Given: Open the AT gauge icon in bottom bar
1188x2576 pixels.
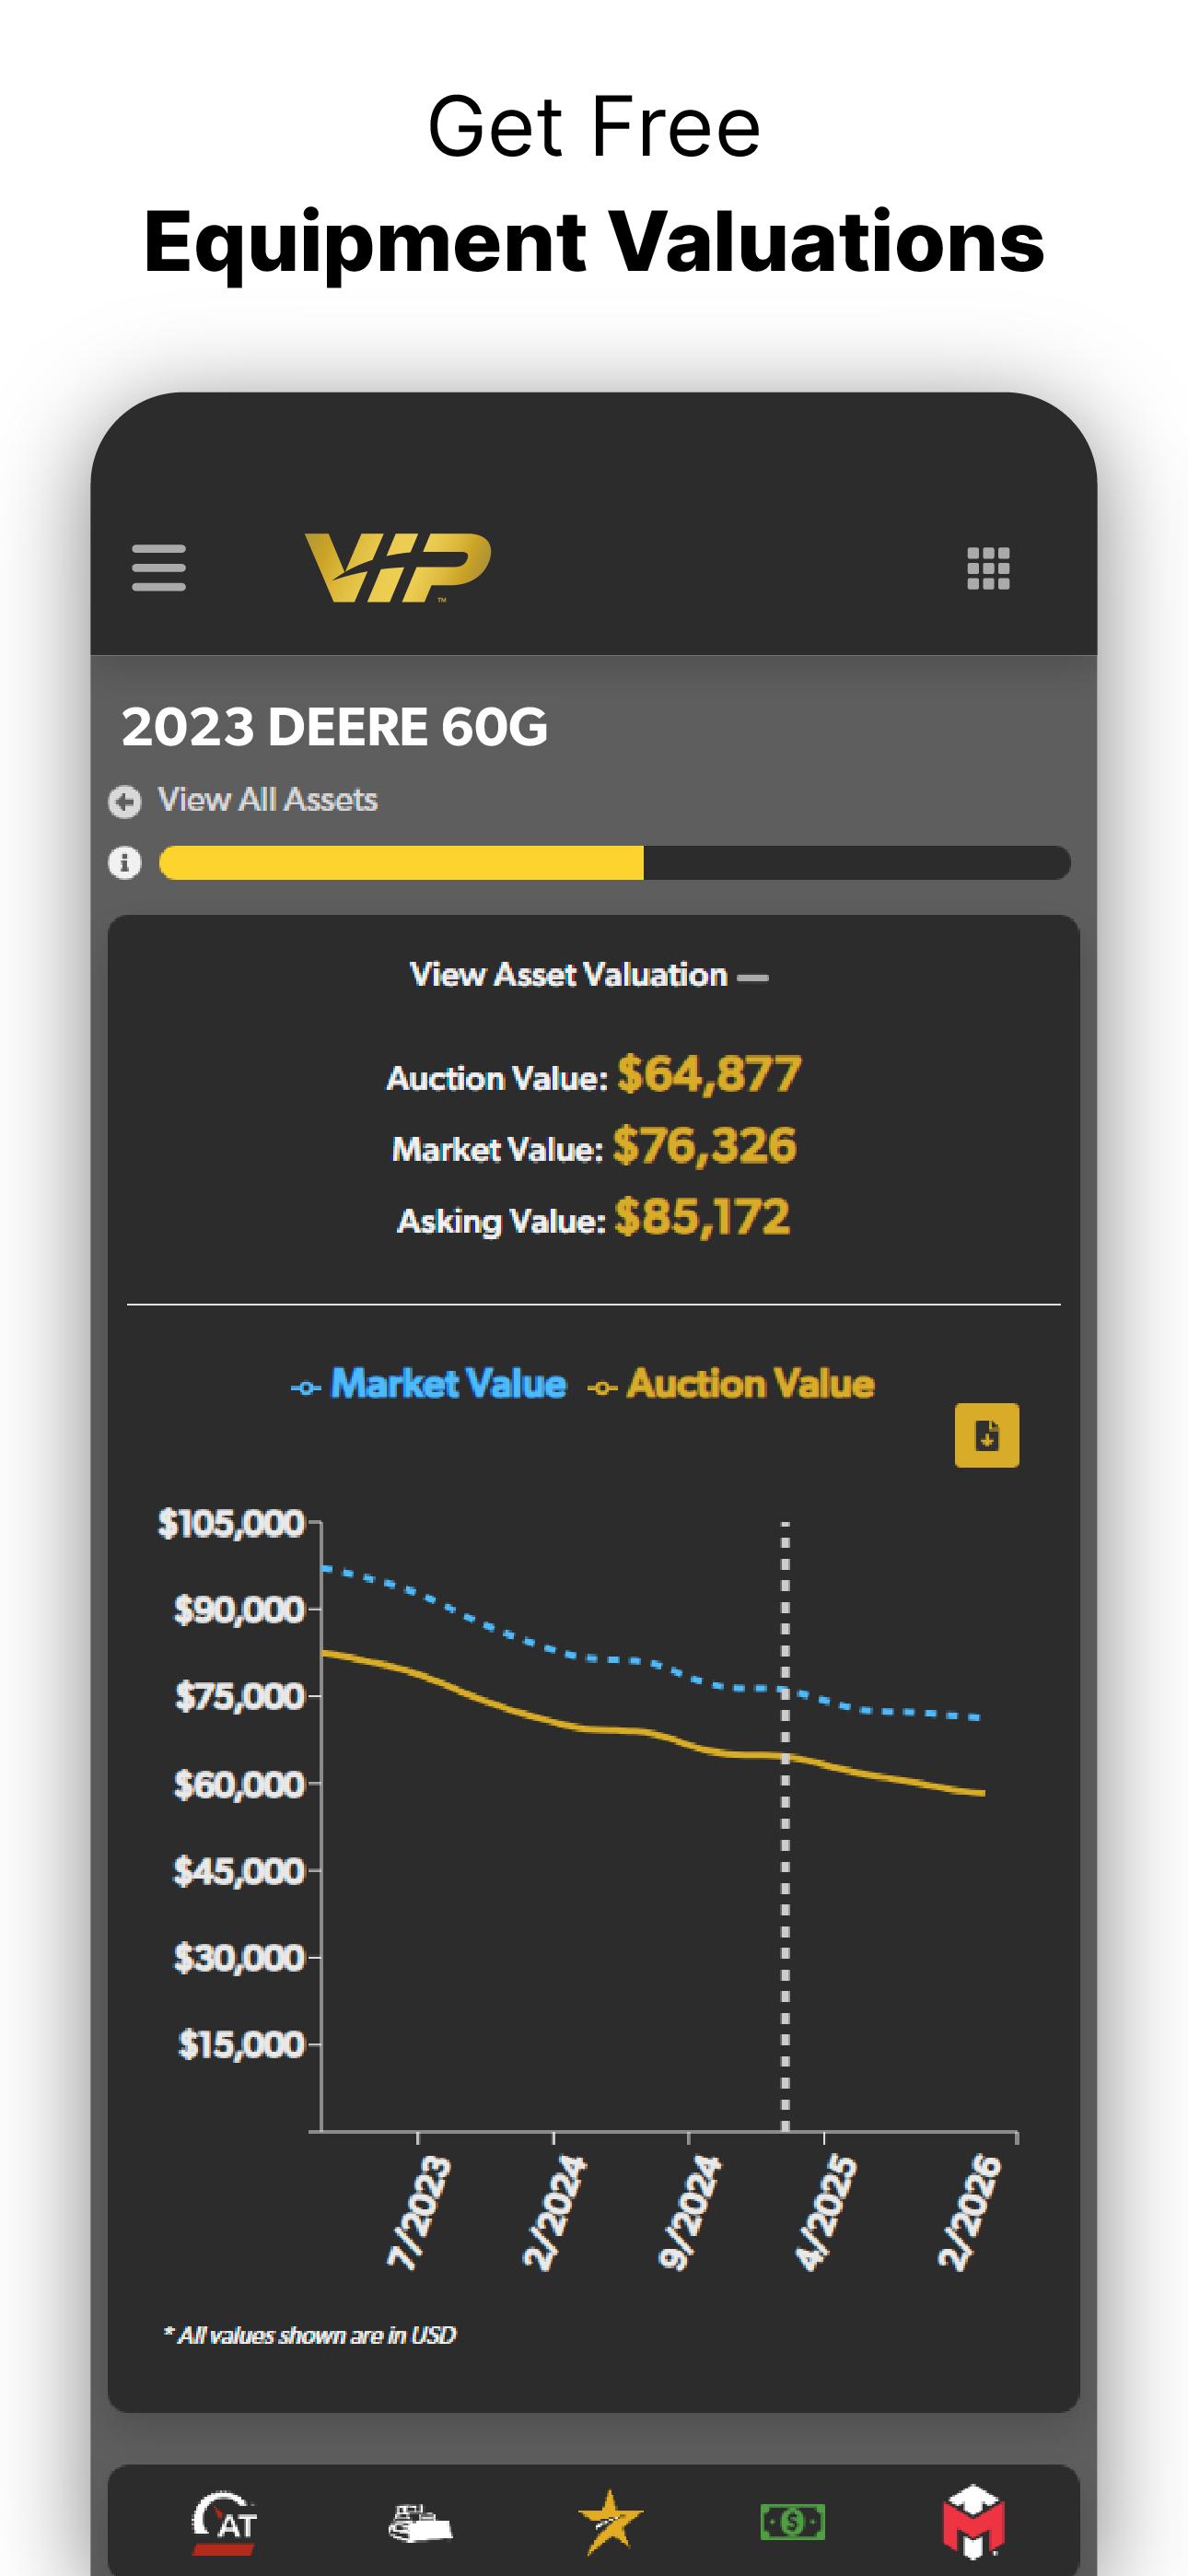Looking at the screenshot, I should tap(225, 2521).
